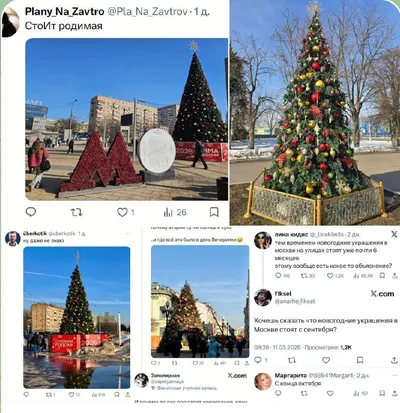Image resolution: width=400 pixels, height=413 pixels.
Task: Like лина кидис post with 1,2K likes
Action: pos(330,276)
